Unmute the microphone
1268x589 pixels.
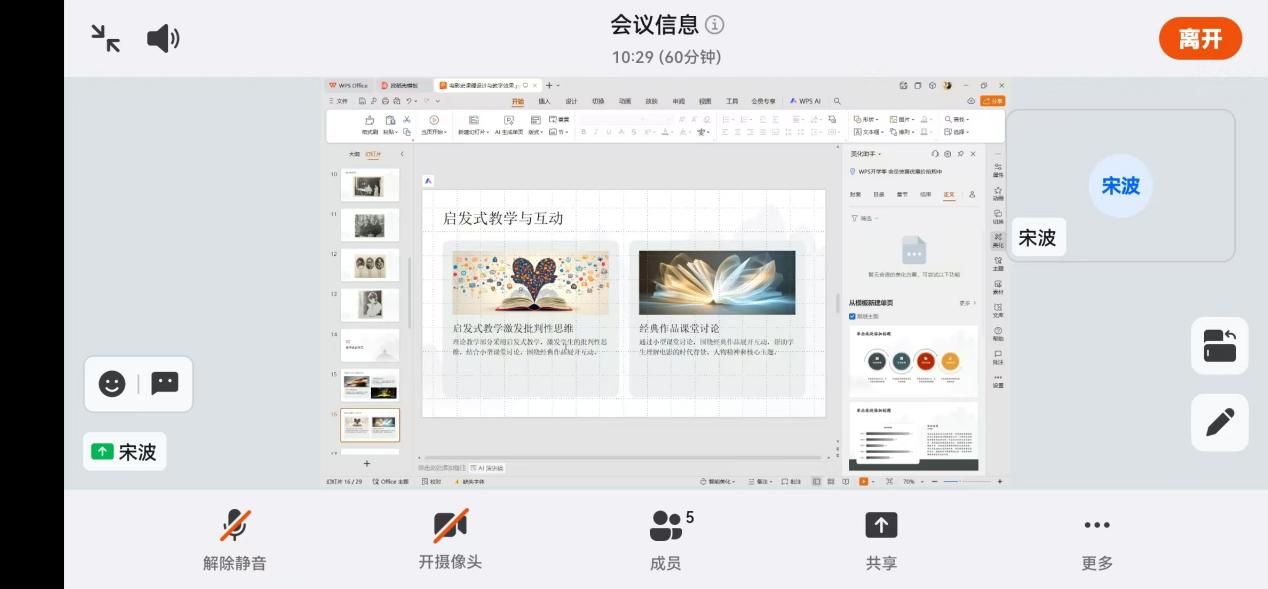(235, 525)
